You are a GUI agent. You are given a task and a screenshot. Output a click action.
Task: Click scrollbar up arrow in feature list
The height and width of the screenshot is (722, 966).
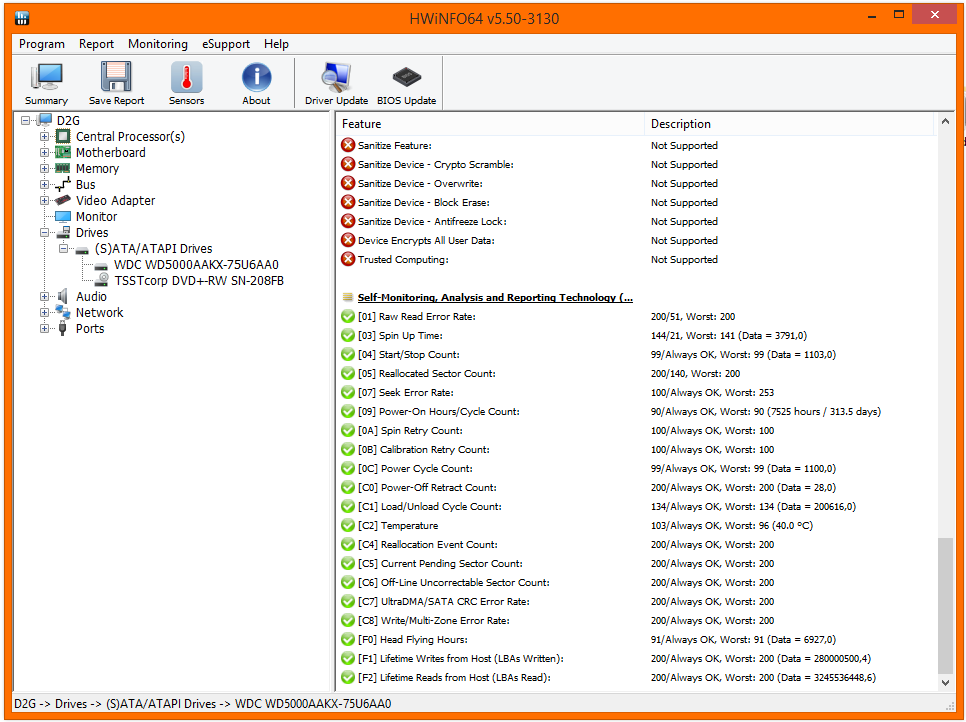pos(945,122)
